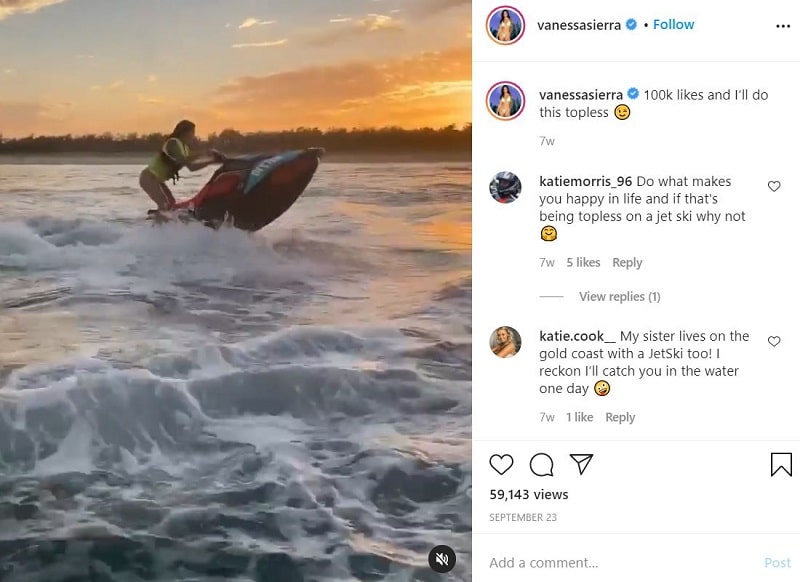
Task: Expand View replies (1)
Action: pos(619,296)
